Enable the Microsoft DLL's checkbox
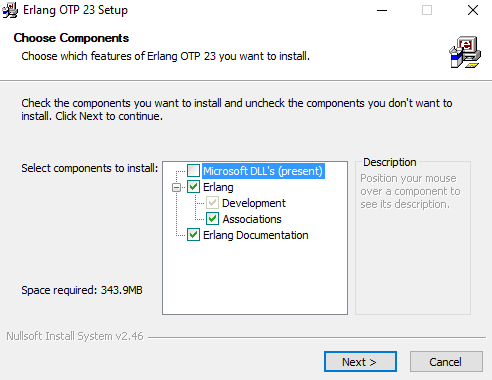 [x=193, y=171]
